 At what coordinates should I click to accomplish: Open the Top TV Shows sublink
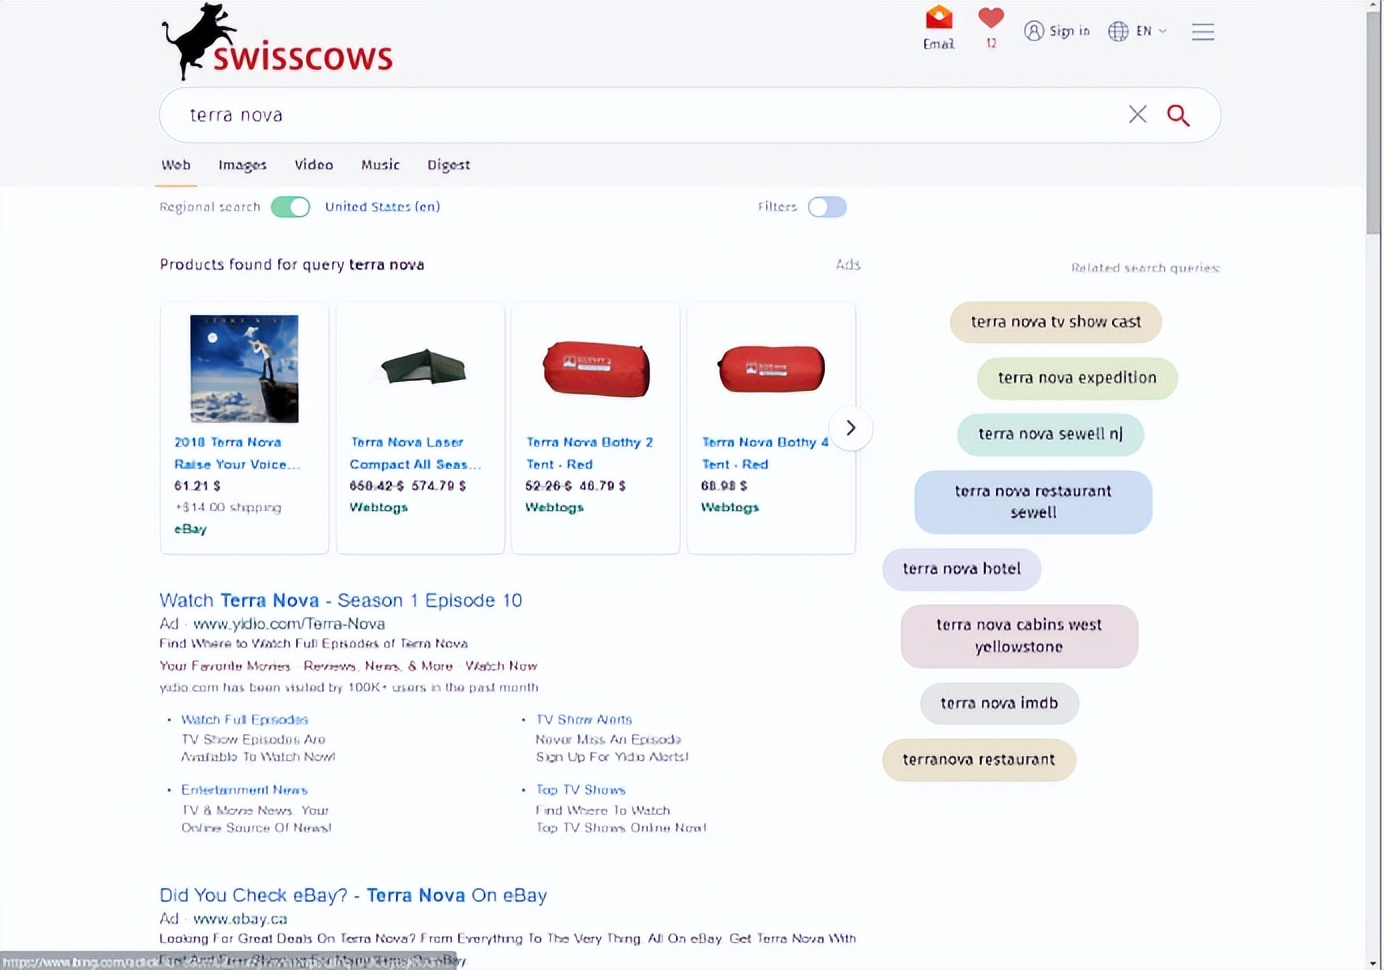click(x=580, y=790)
